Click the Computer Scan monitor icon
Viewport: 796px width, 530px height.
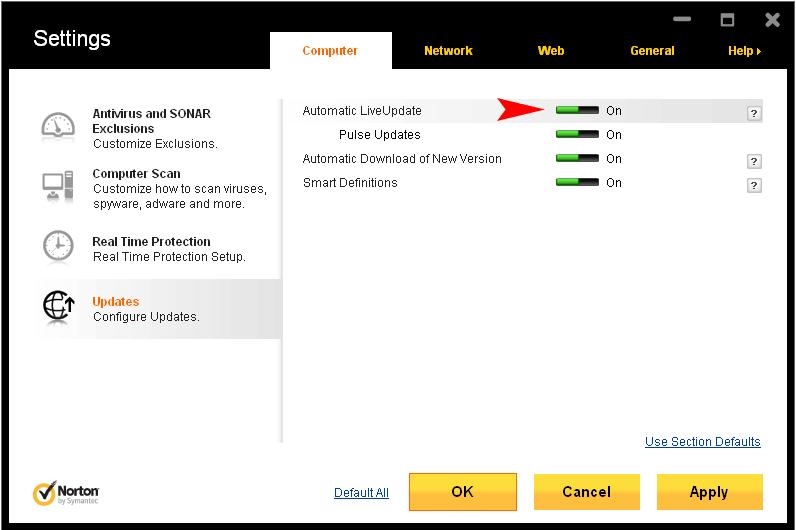(58, 186)
